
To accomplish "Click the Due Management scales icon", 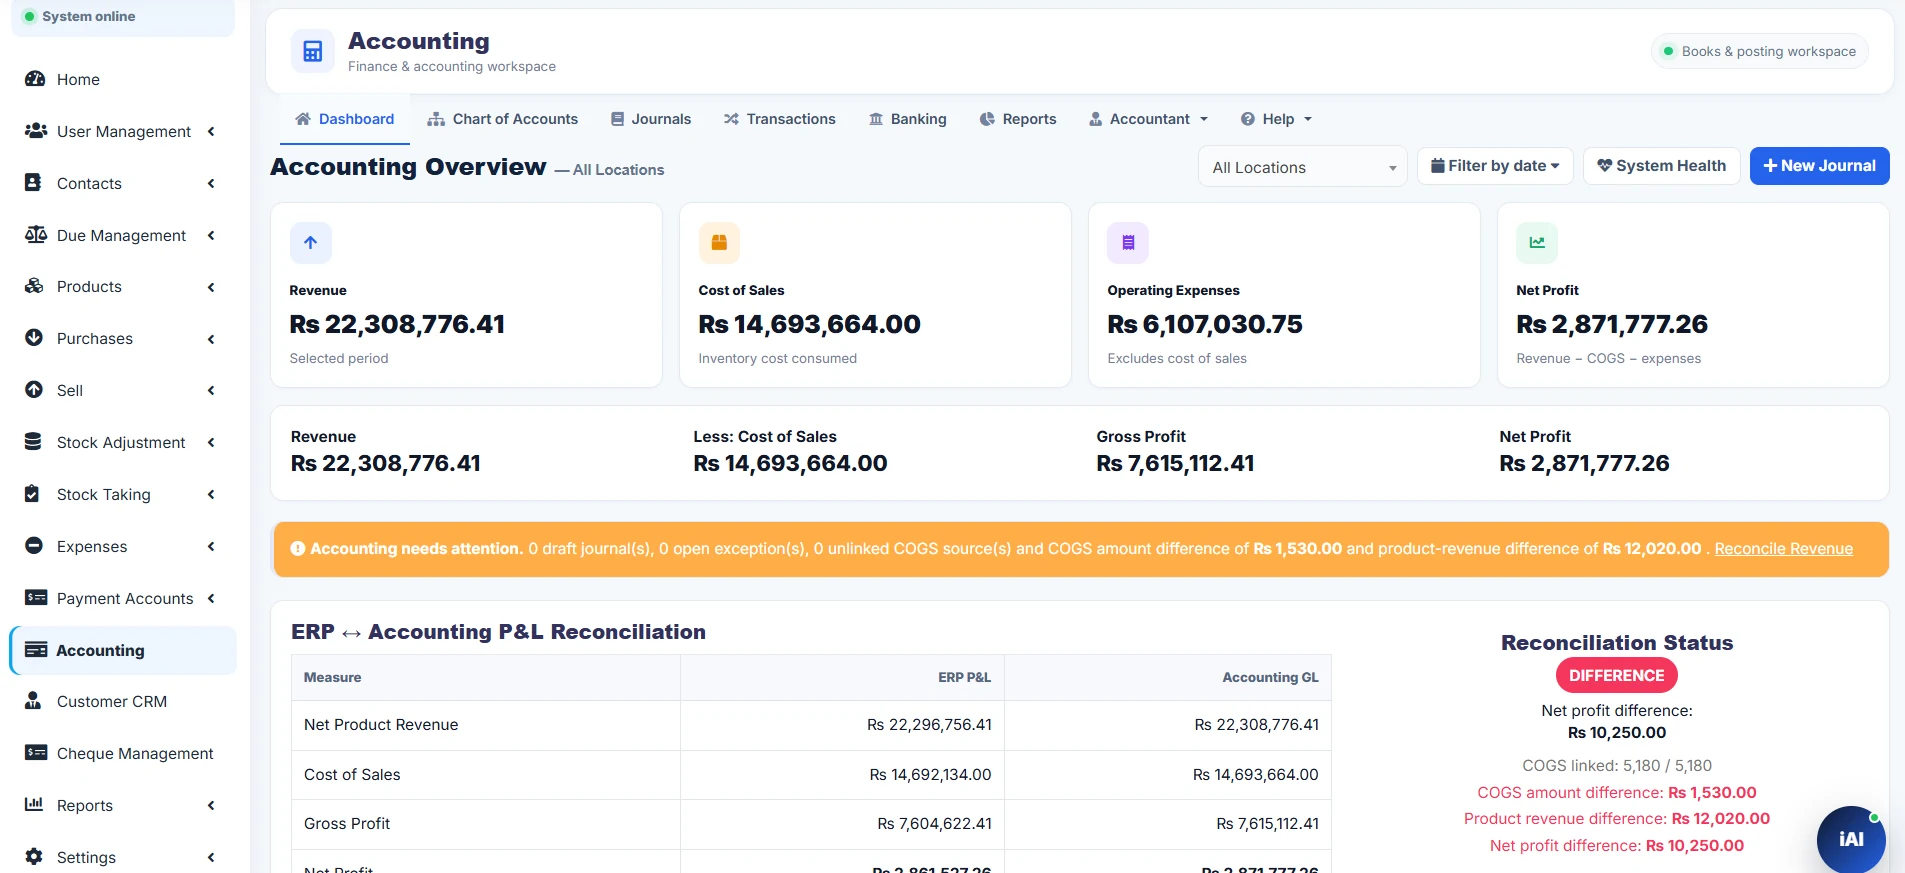I will tap(36, 235).
